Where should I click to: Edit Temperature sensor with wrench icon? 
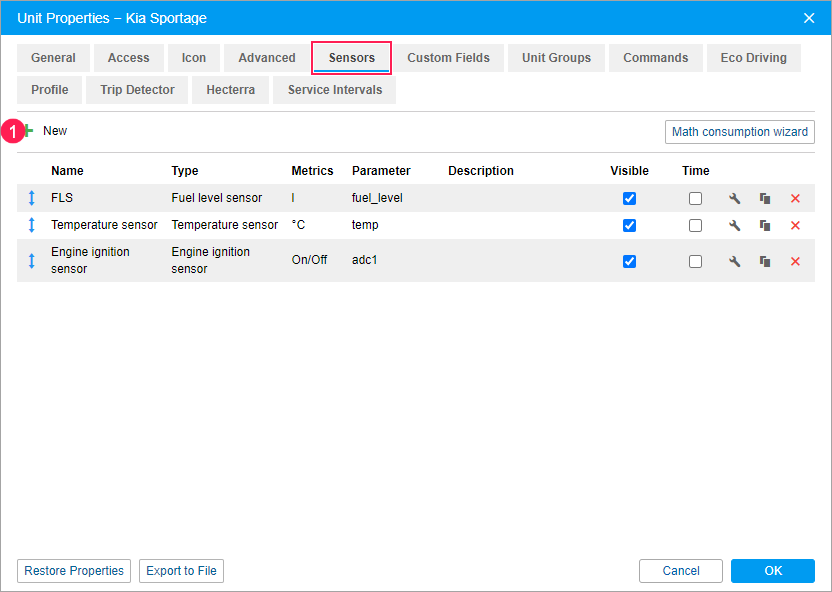click(735, 226)
